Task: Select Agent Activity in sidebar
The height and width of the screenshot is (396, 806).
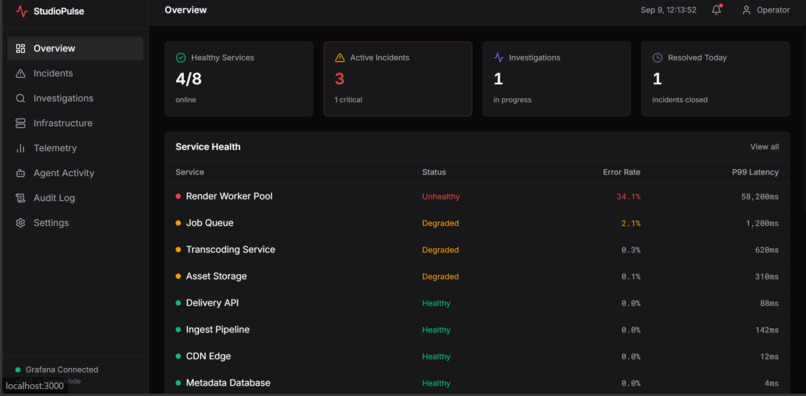Action: coord(75,173)
